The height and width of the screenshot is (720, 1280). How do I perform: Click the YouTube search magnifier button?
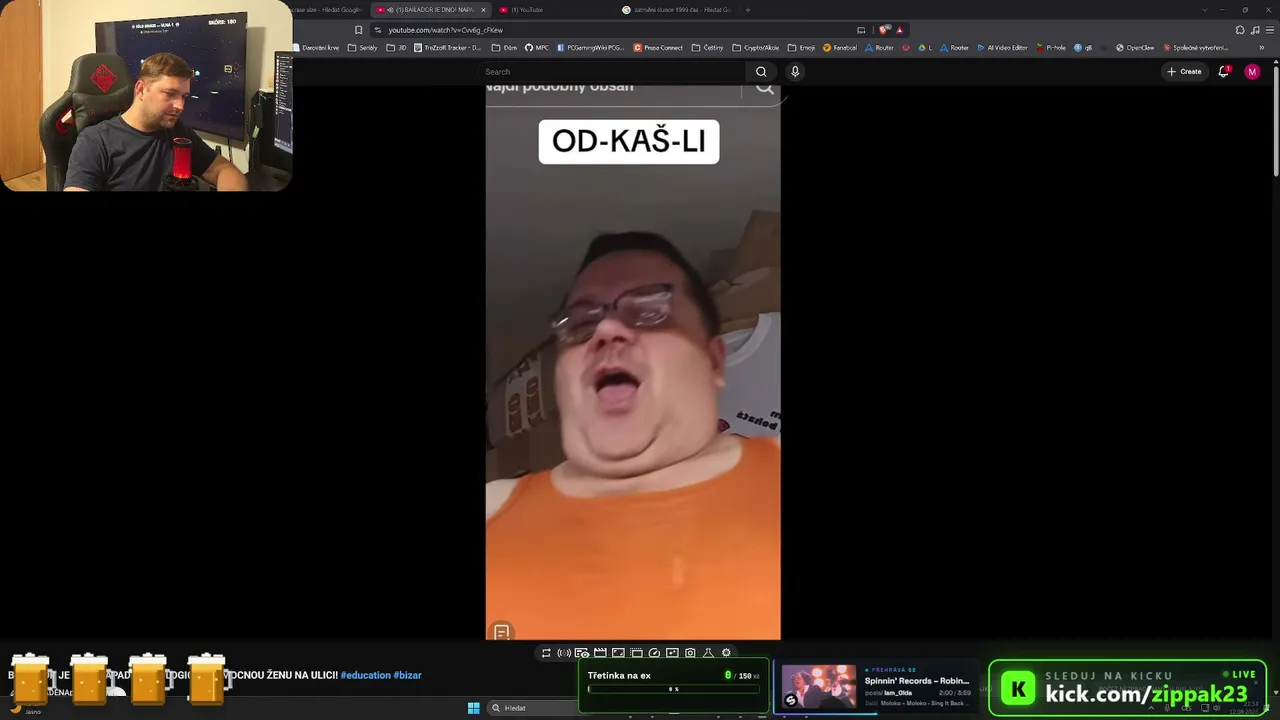761,72
